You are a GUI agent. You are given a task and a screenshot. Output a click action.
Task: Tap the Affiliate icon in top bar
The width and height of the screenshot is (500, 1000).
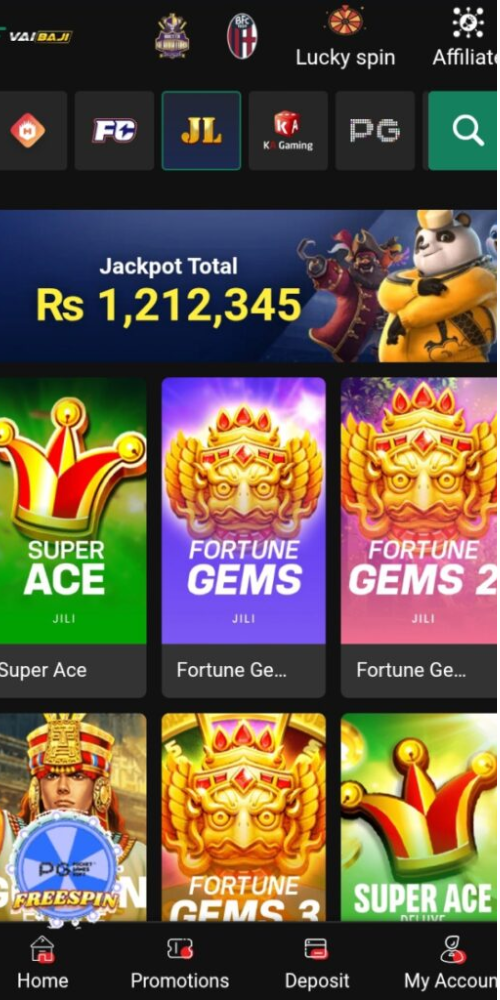pyautogui.click(x=467, y=23)
